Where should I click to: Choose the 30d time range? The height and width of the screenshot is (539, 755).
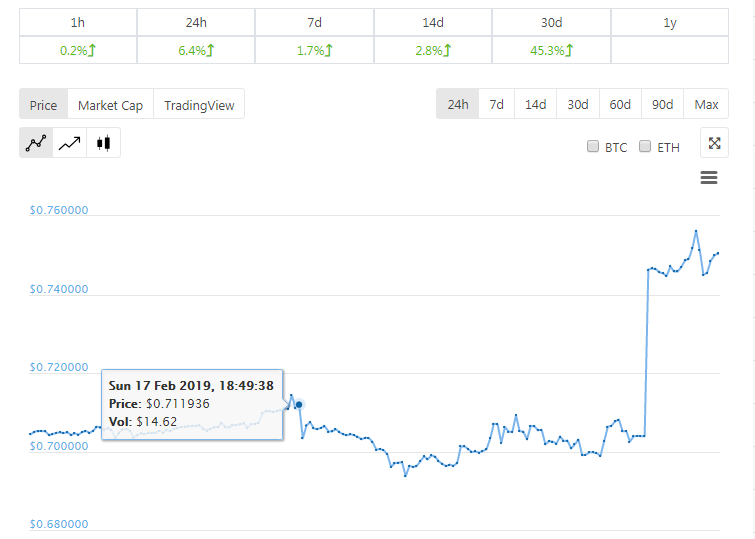click(578, 104)
